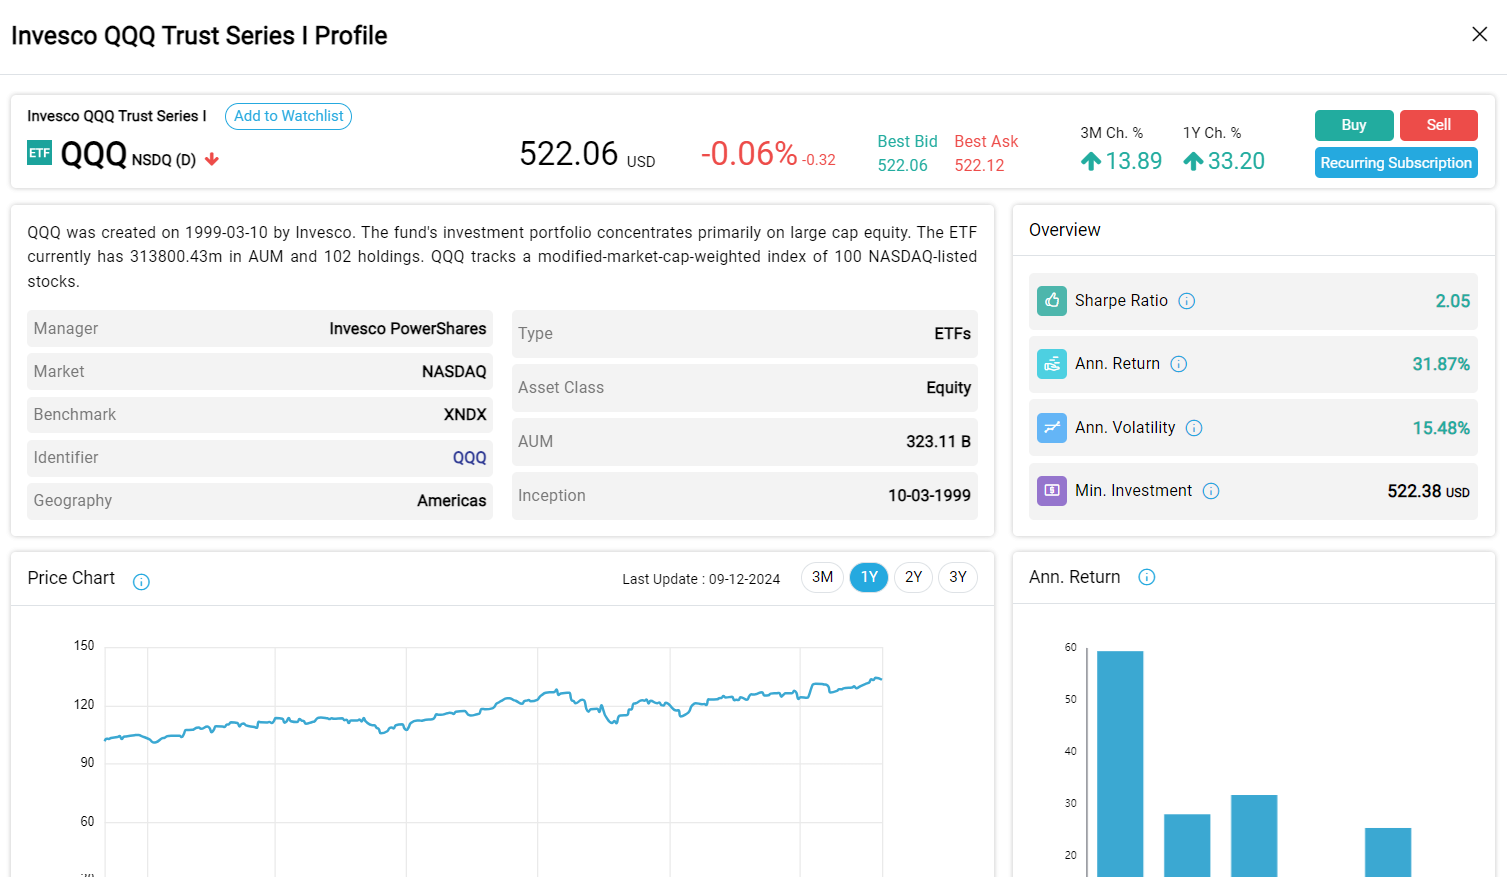Open the Sharpe Ratio info tooltip
This screenshot has width=1507, height=877.
[1187, 301]
